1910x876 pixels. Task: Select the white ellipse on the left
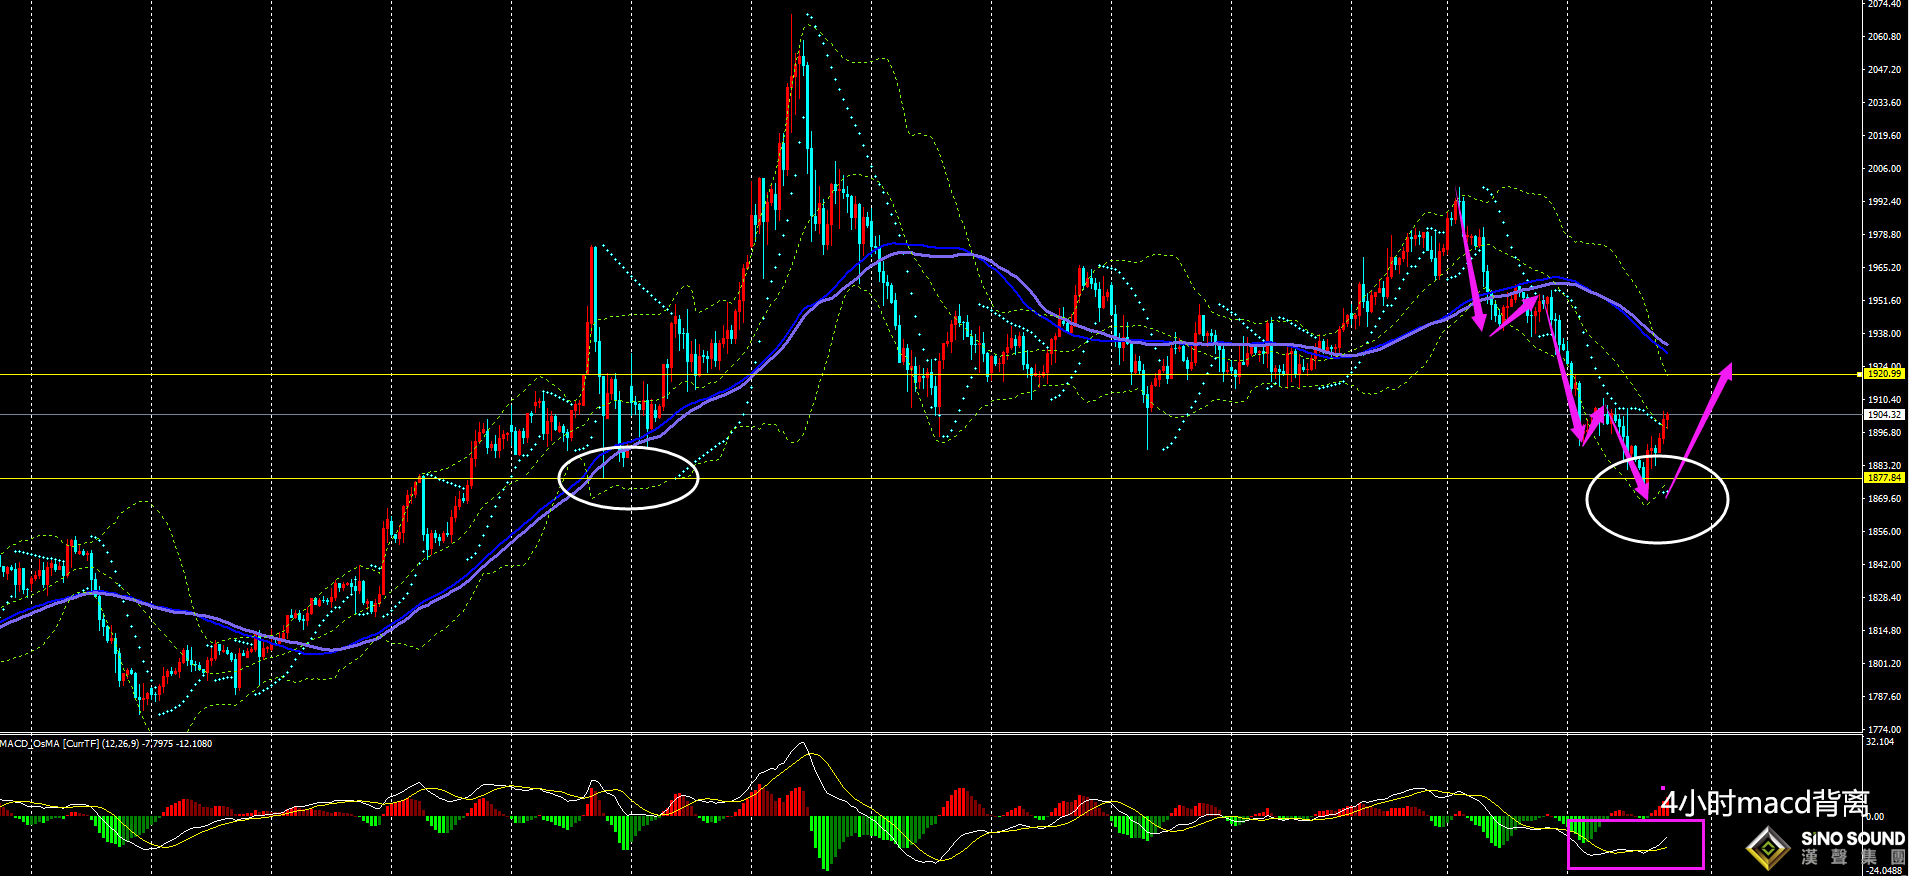tap(628, 478)
